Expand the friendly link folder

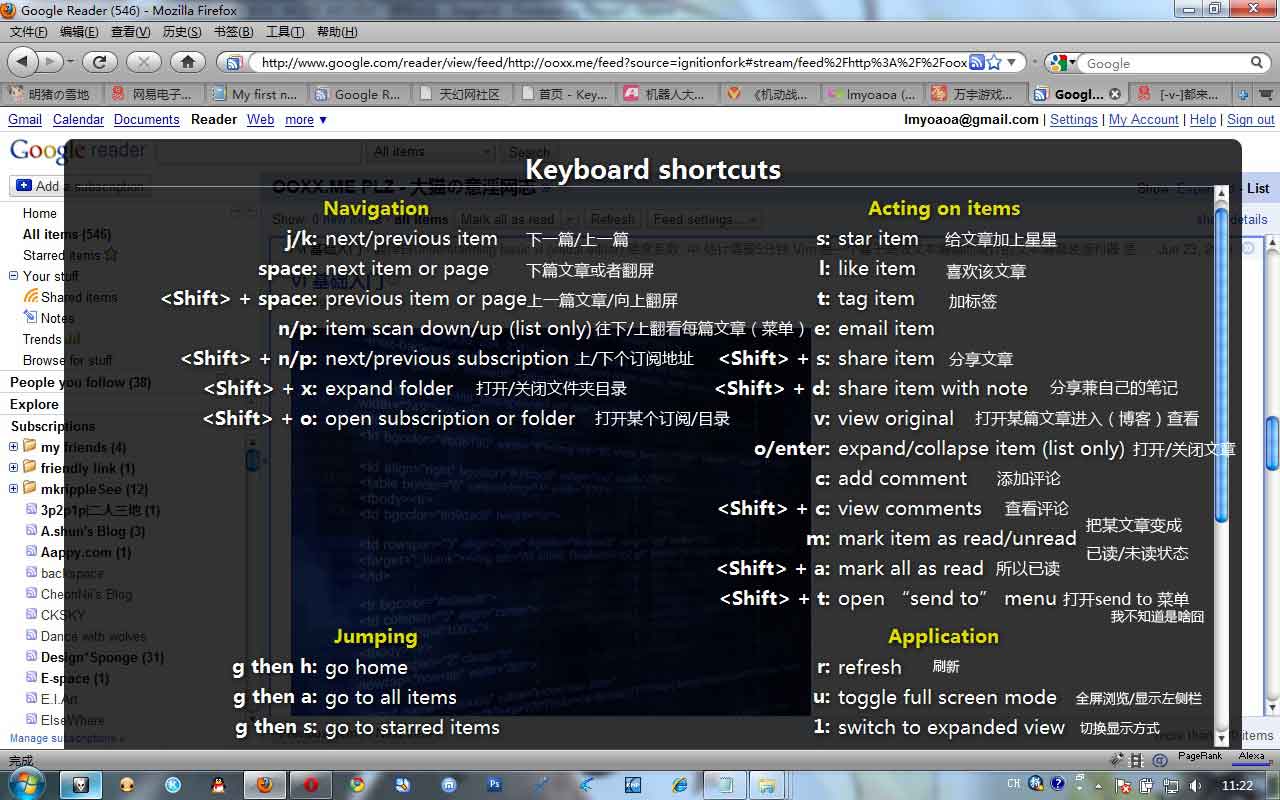click(14, 468)
